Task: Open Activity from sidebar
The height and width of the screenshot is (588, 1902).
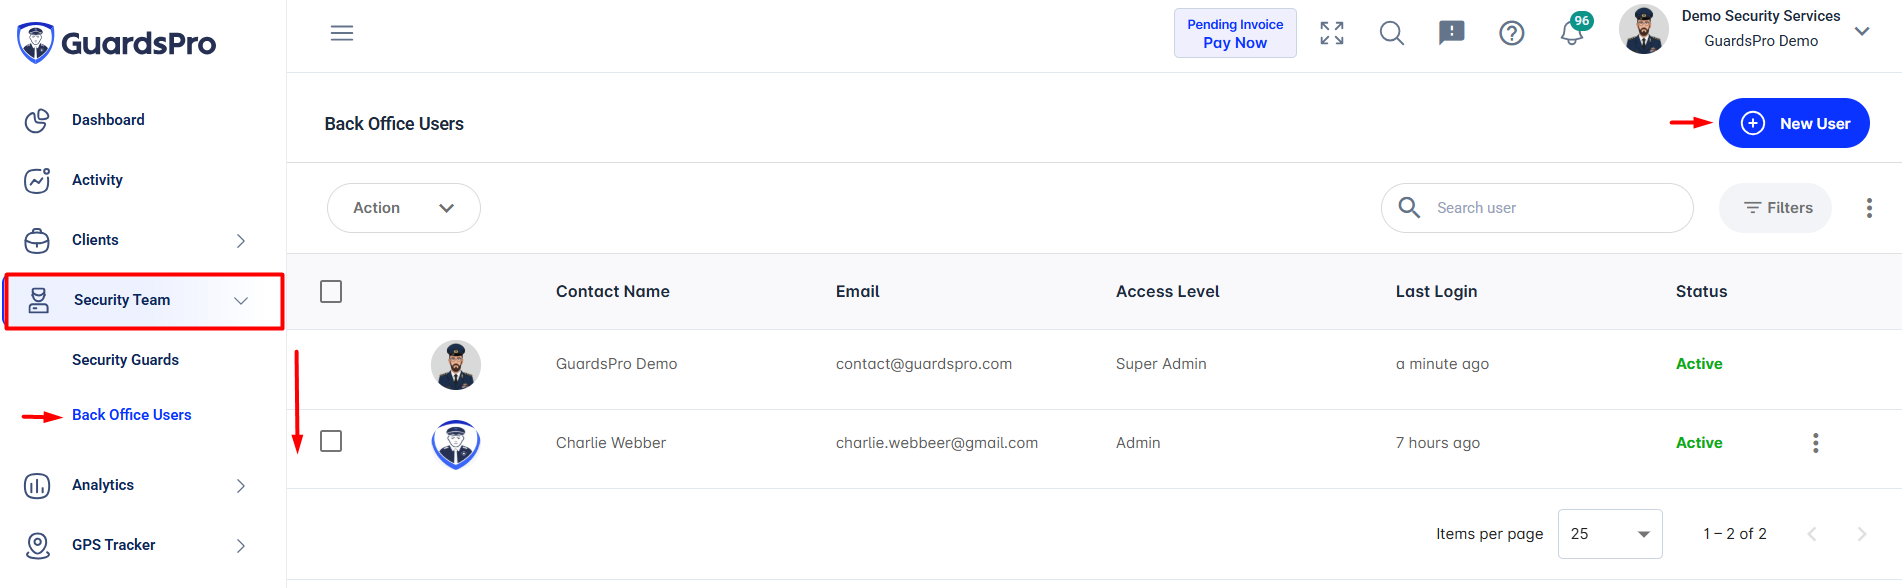Action: click(x=97, y=180)
